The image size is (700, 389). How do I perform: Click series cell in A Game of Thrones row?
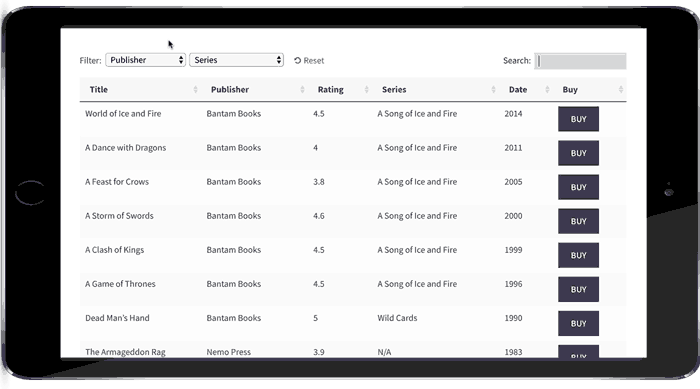coord(417,284)
